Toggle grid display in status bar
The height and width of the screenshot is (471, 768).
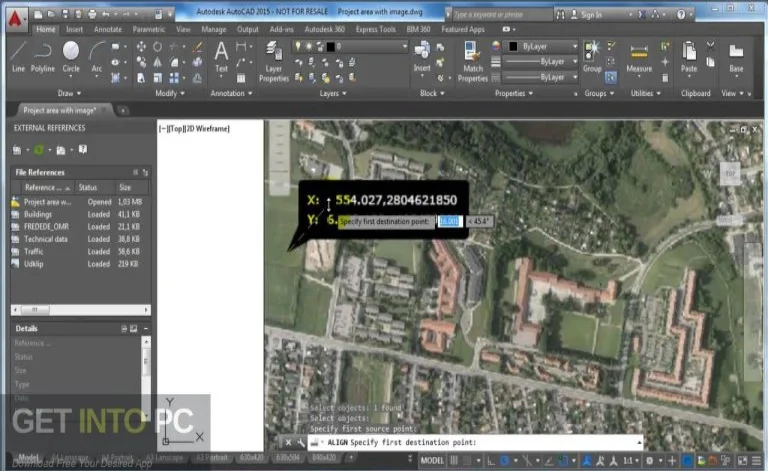[x=454, y=460]
